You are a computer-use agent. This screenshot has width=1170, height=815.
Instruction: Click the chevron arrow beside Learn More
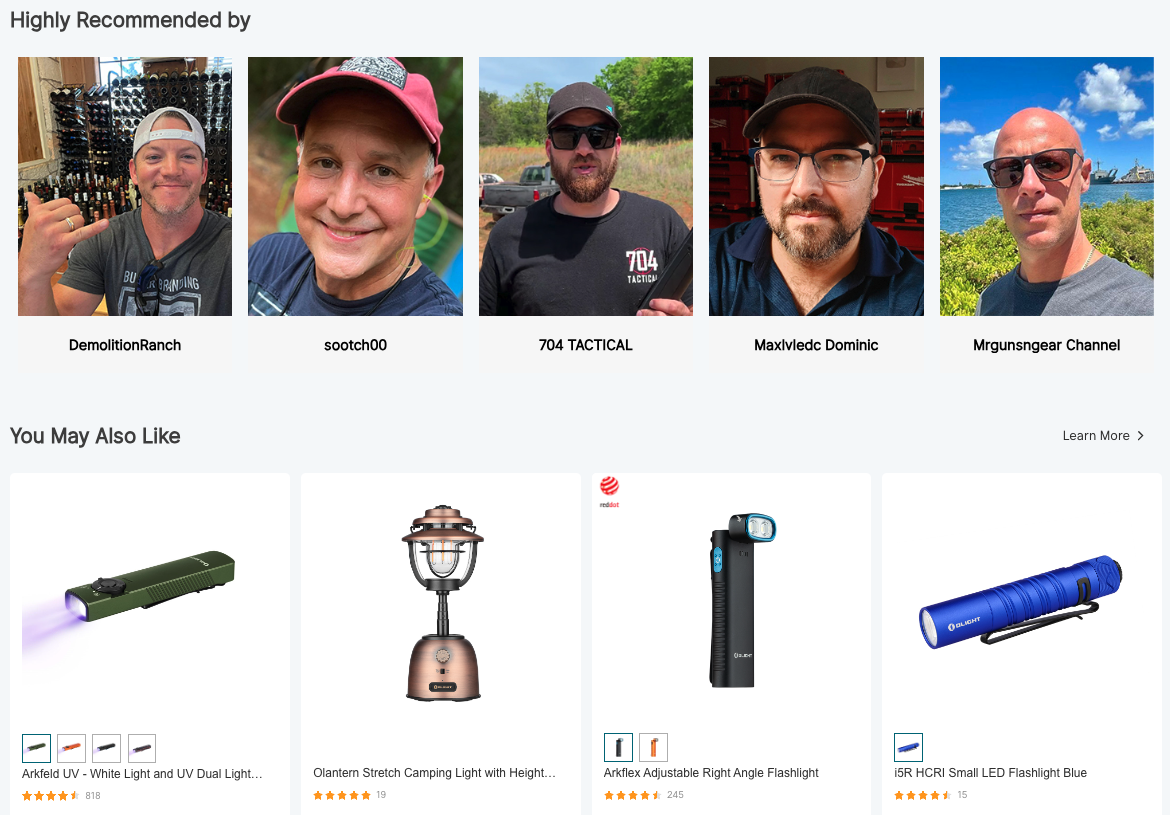click(x=1140, y=436)
